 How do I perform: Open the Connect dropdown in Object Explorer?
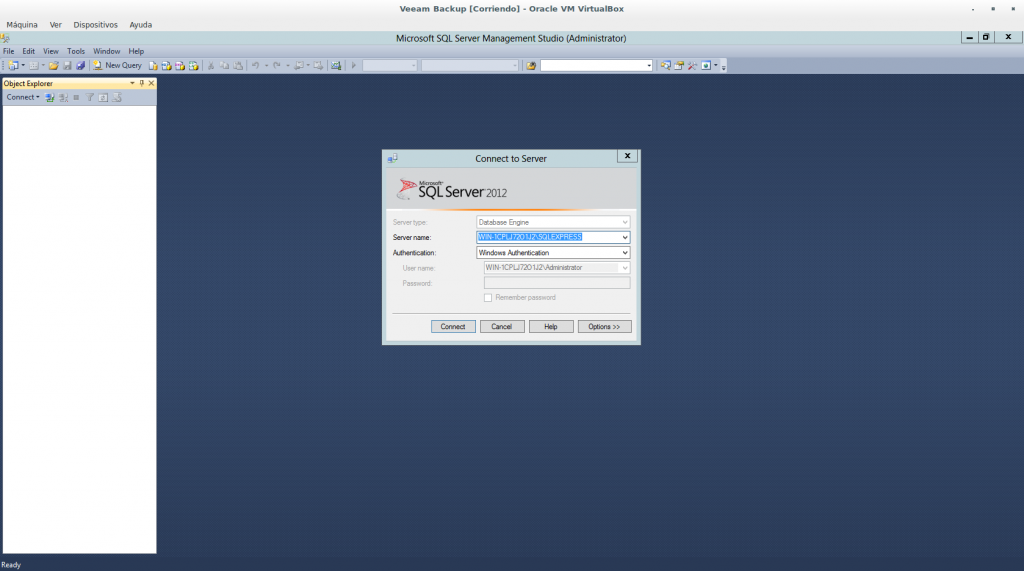[23, 97]
